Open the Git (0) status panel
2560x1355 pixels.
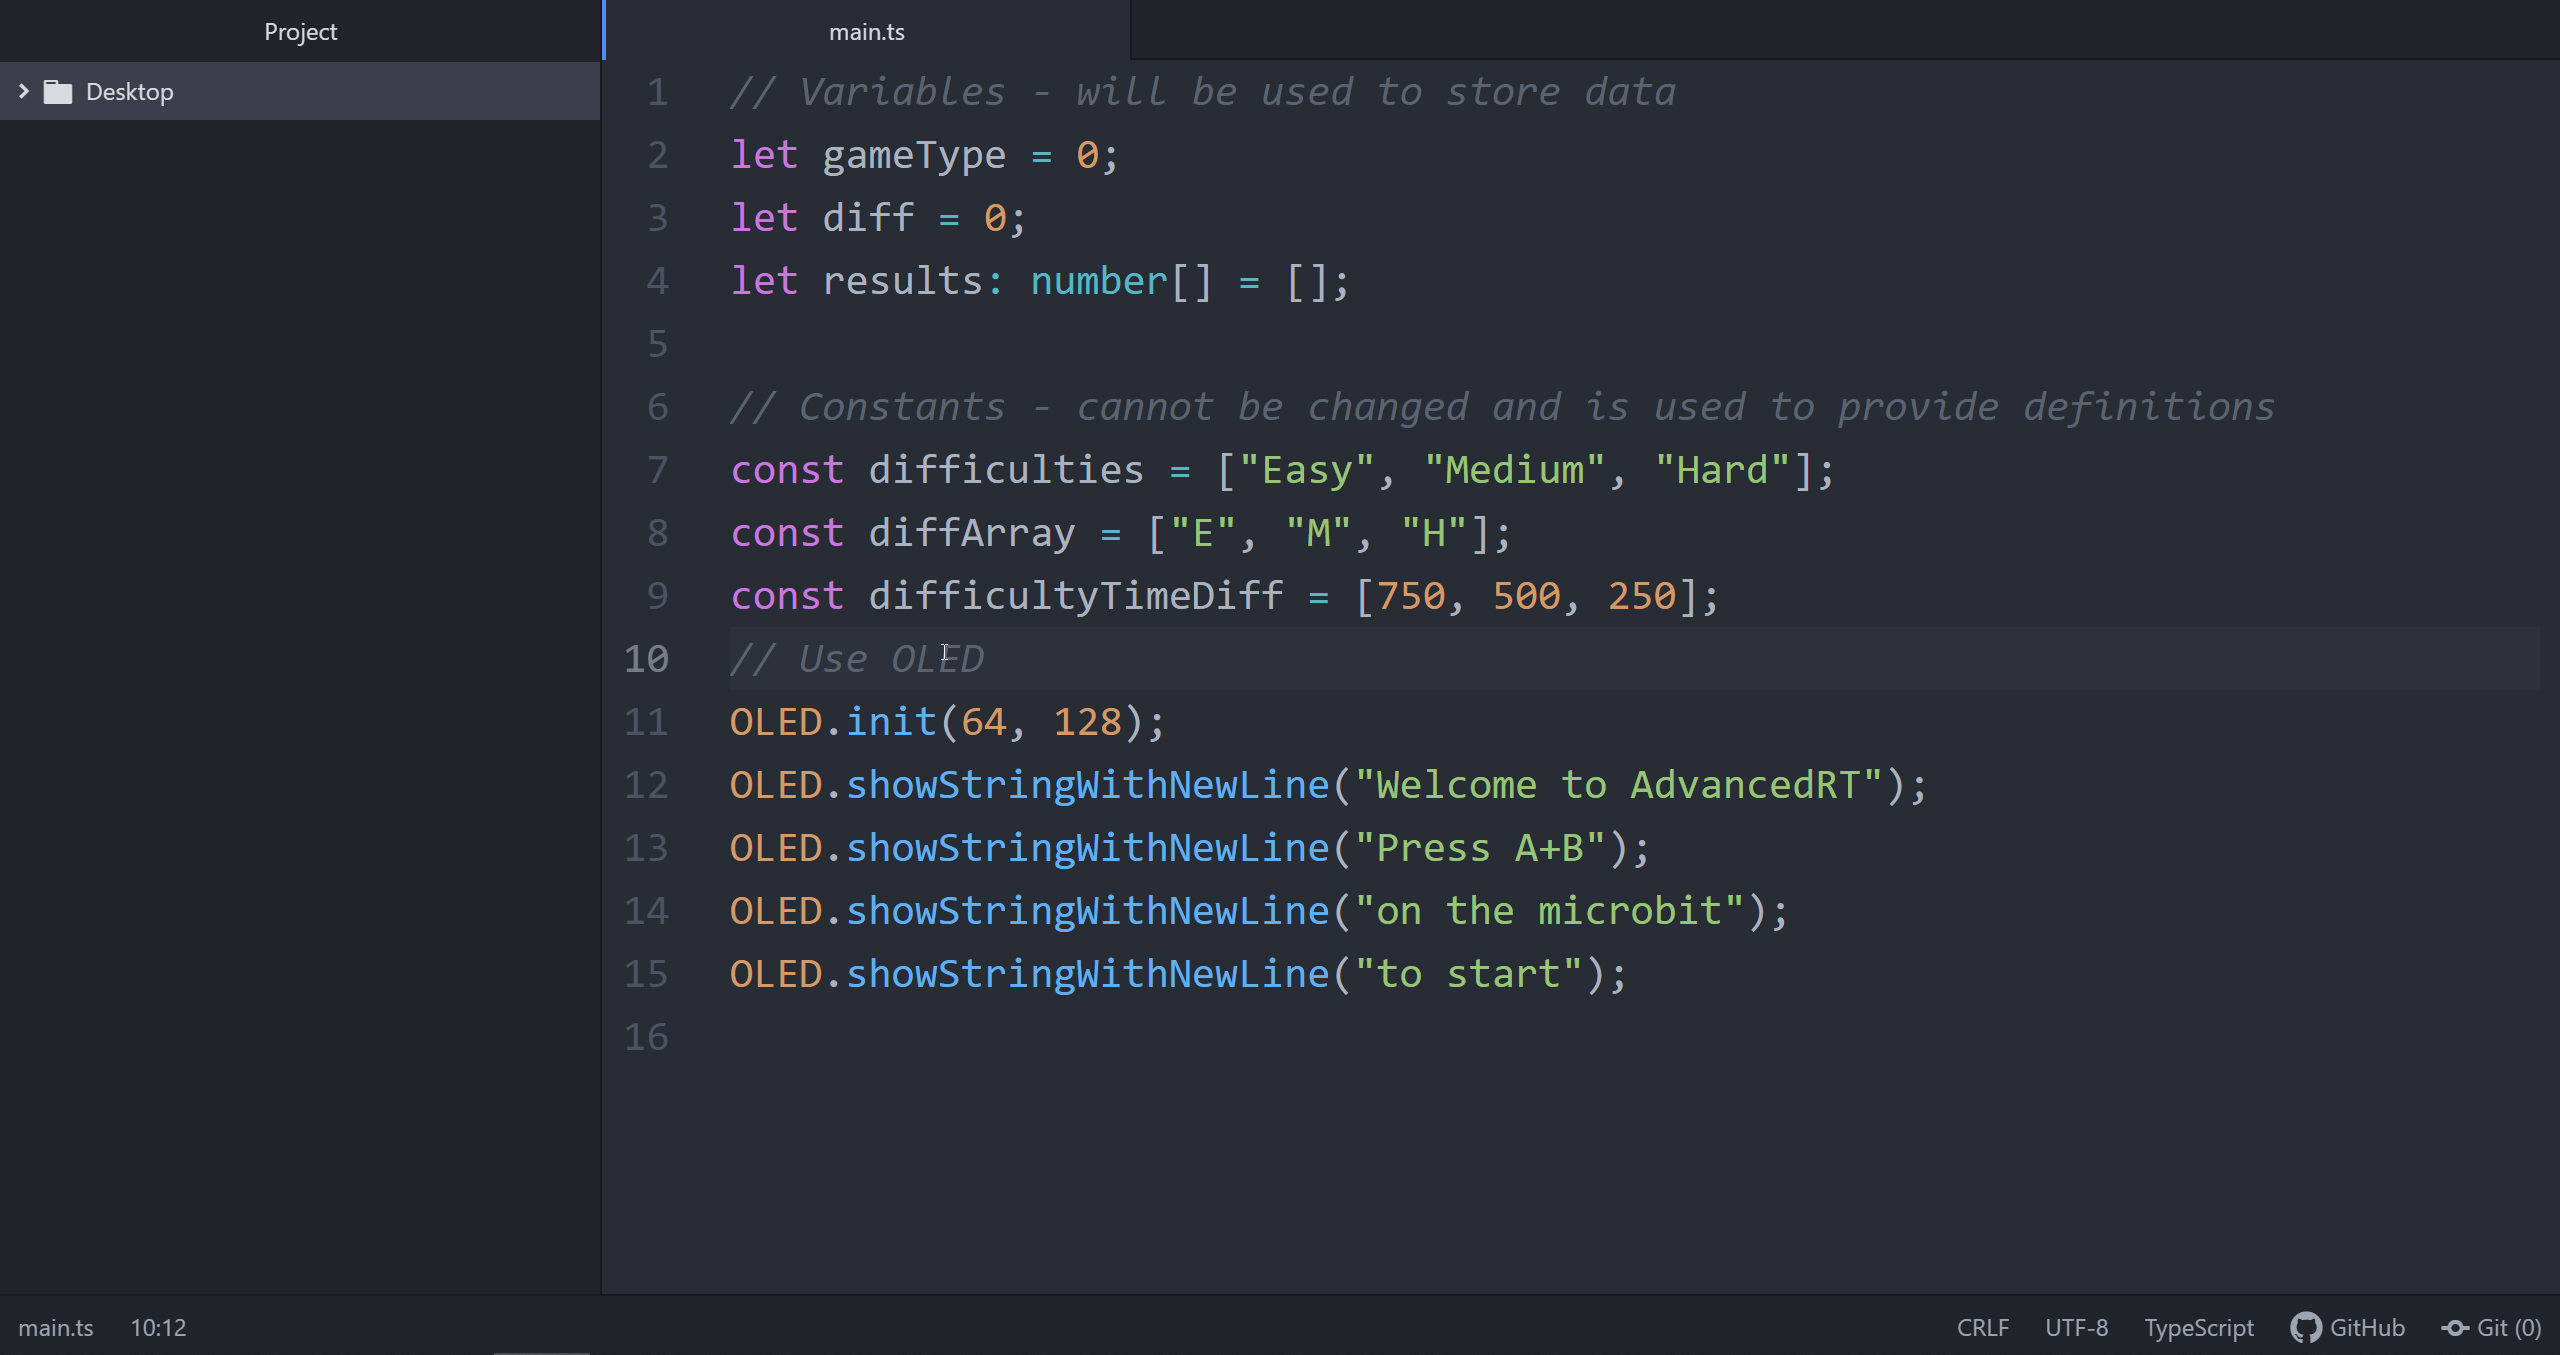coord(2508,1327)
